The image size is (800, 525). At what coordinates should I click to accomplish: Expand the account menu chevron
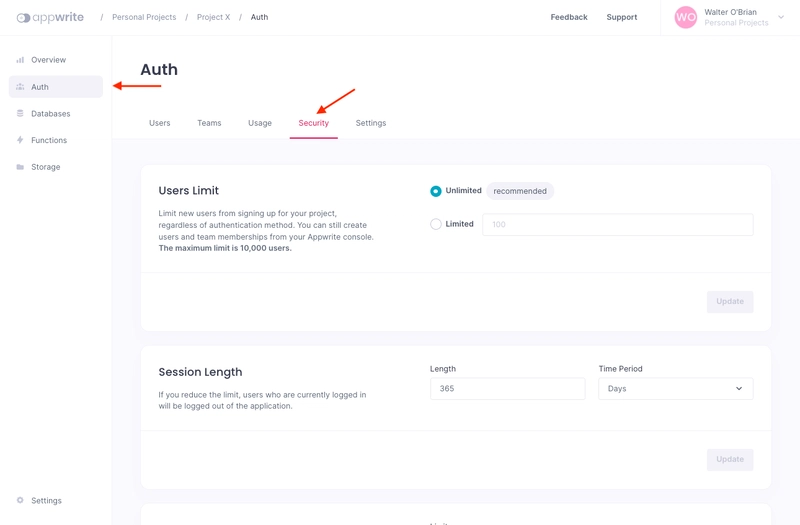pos(781,17)
